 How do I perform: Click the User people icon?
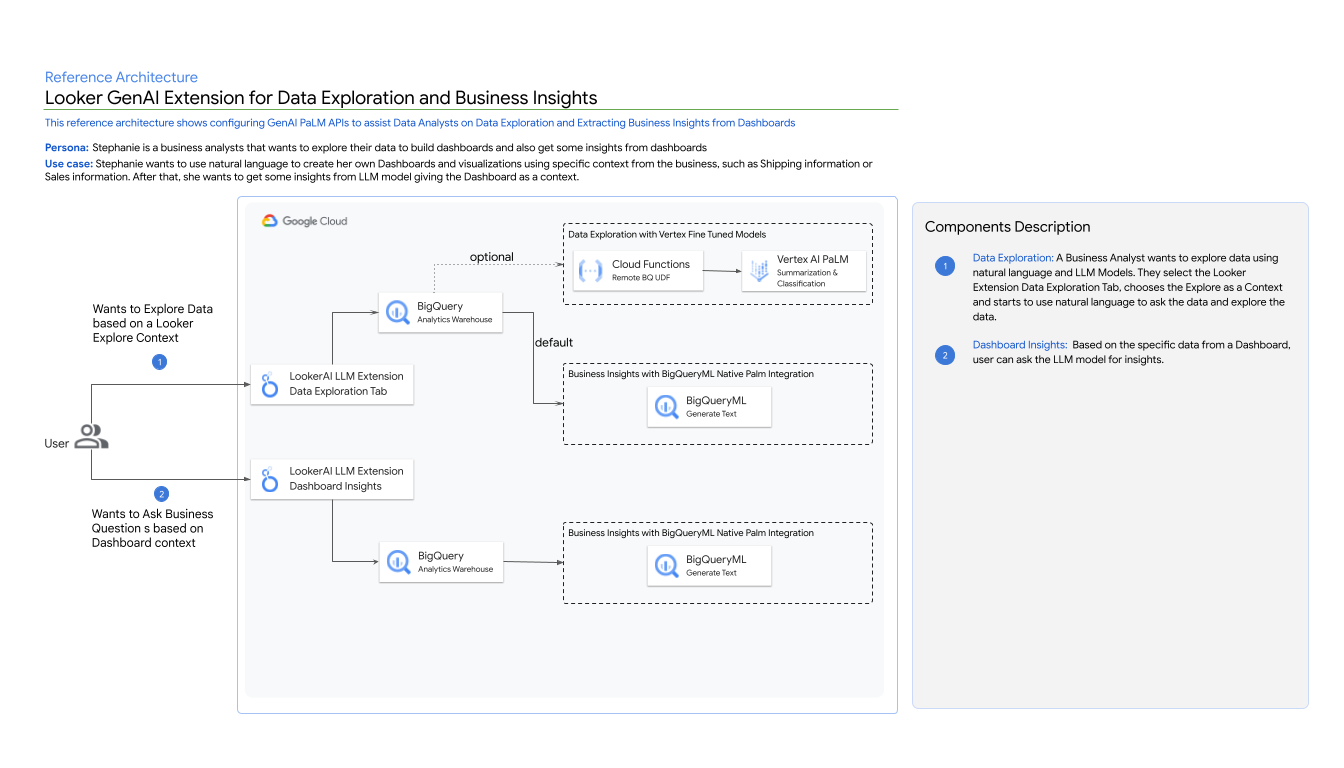[x=92, y=436]
